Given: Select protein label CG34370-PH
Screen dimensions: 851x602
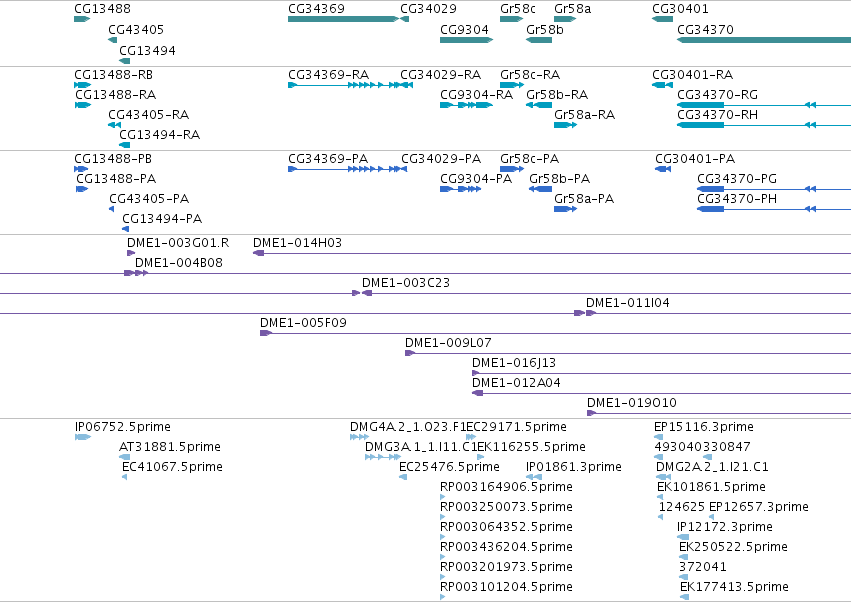Looking at the screenshot, I should (x=737, y=199).
